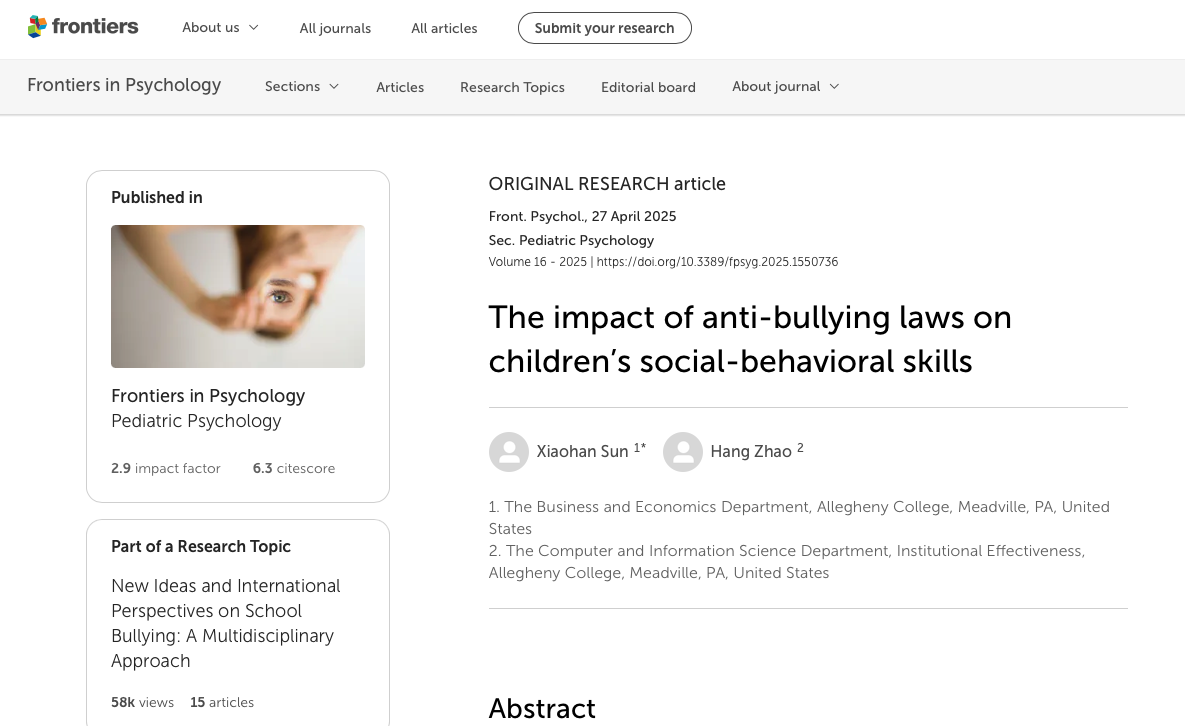Image resolution: width=1185 pixels, height=726 pixels.
Task: Open the New Ideas and International Perspectives research topic
Action: click(x=225, y=623)
